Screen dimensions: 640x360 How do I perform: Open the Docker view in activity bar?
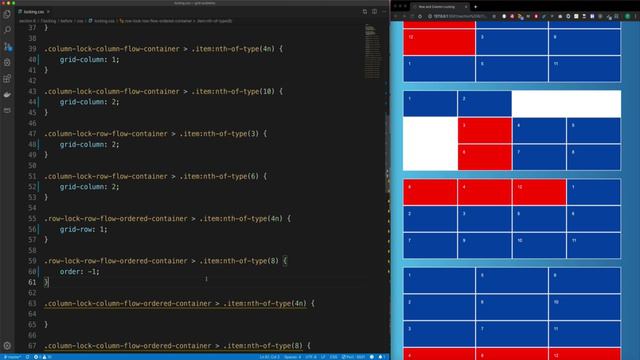tap(7, 94)
